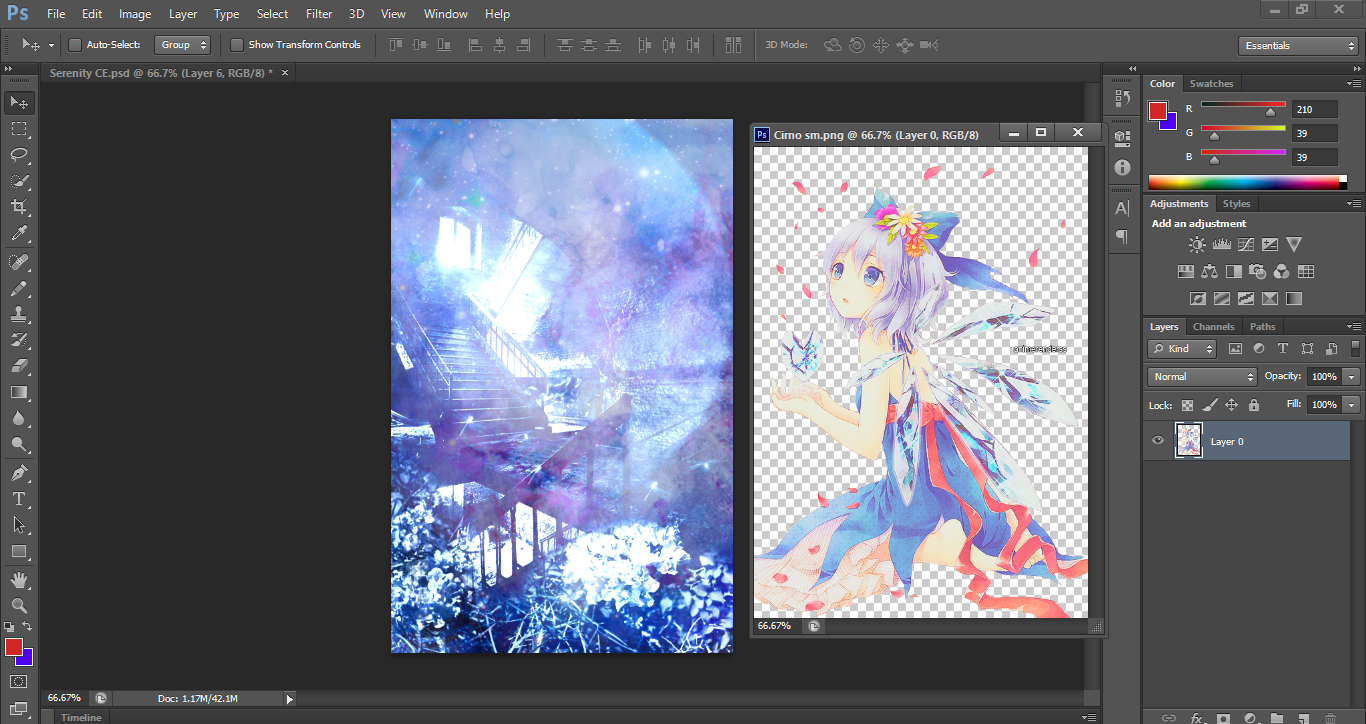Open the Layers panel options menu

click(x=1353, y=327)
